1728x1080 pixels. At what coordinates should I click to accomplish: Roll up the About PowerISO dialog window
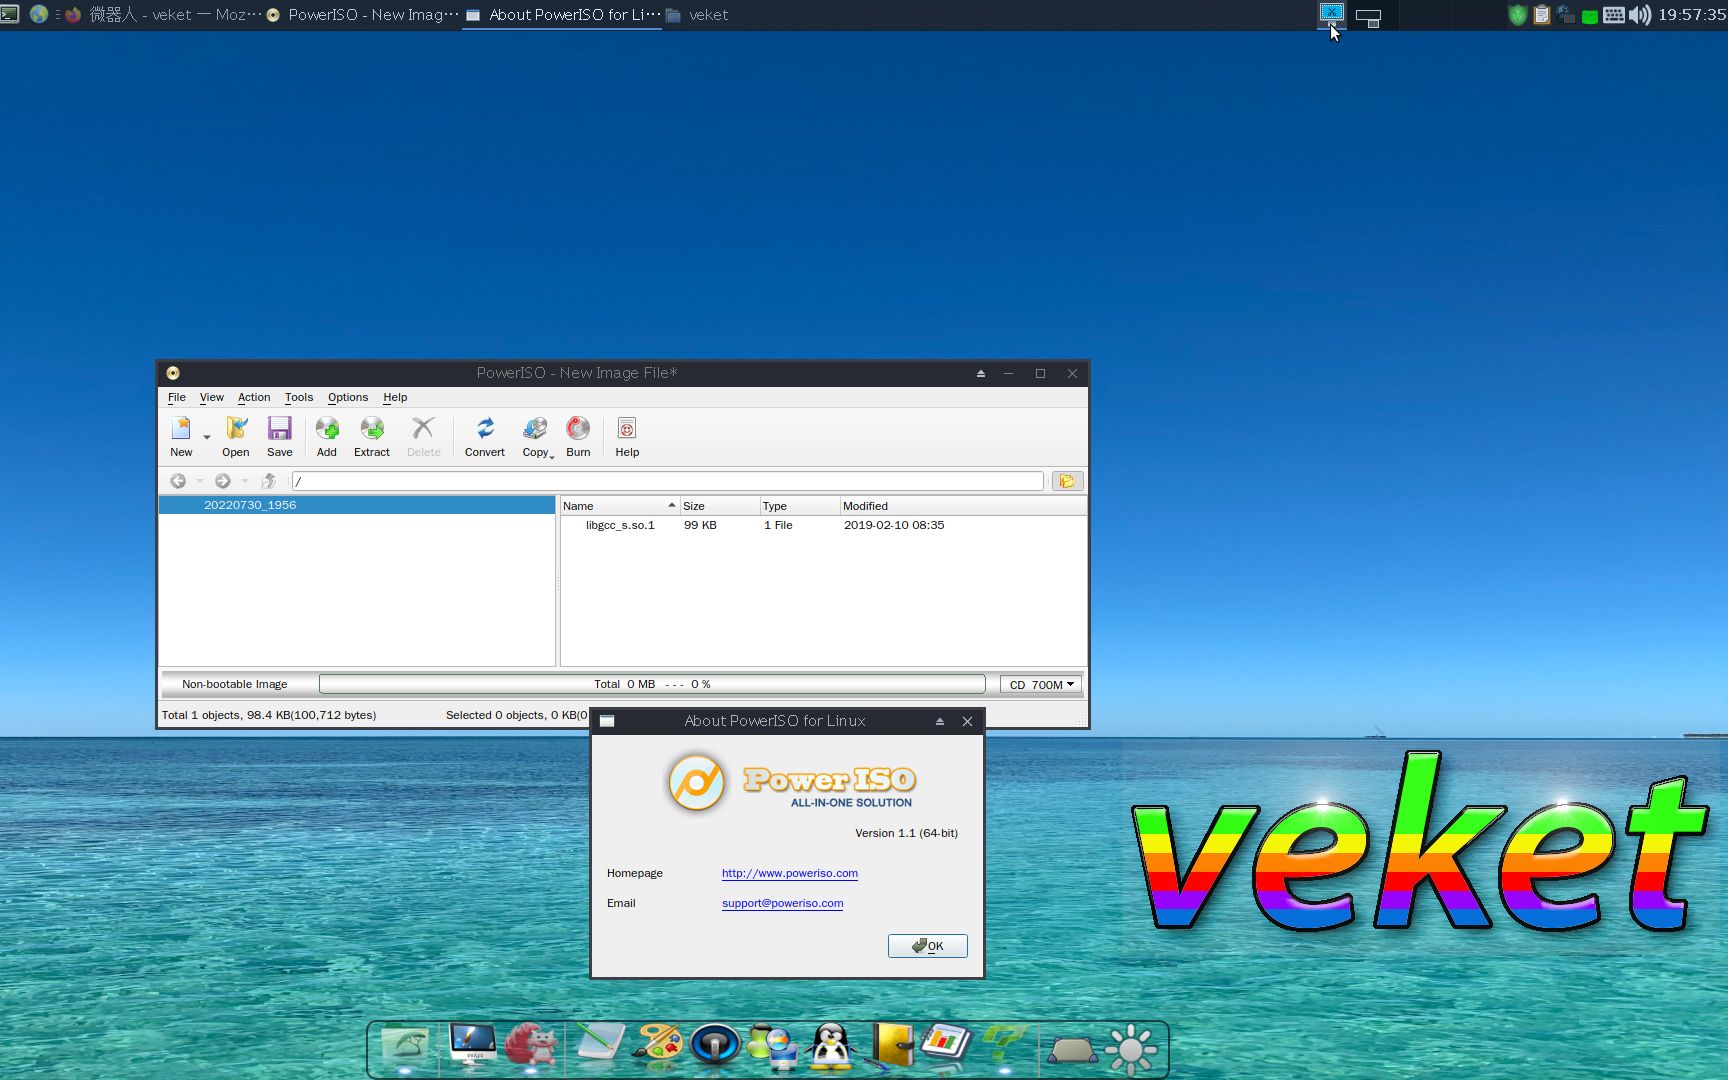(x=940, y=721)
